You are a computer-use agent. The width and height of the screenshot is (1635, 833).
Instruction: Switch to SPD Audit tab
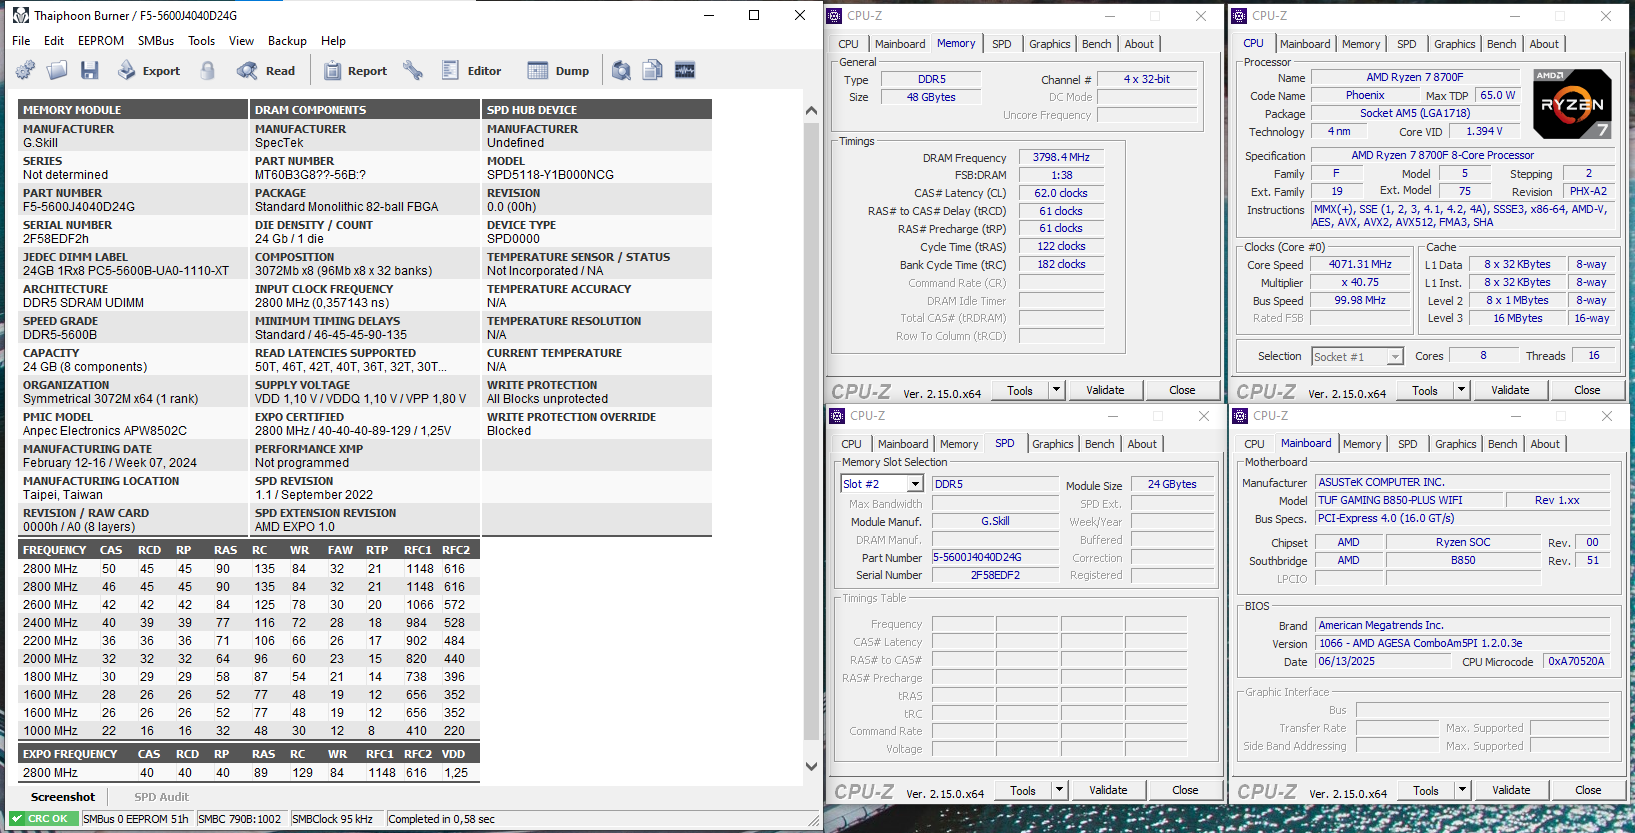coord(161,797)
